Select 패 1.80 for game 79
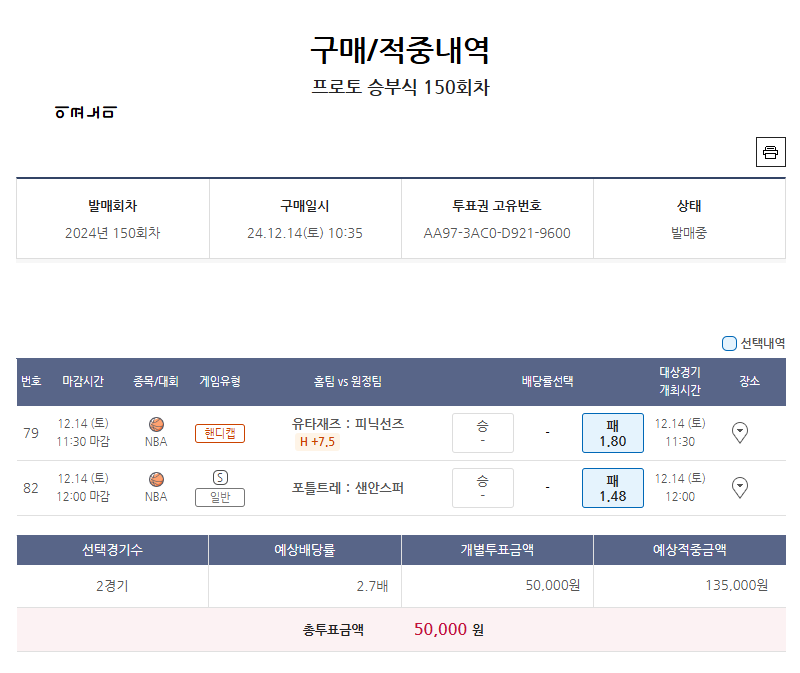The image size is (800, 673). point(612,432)
